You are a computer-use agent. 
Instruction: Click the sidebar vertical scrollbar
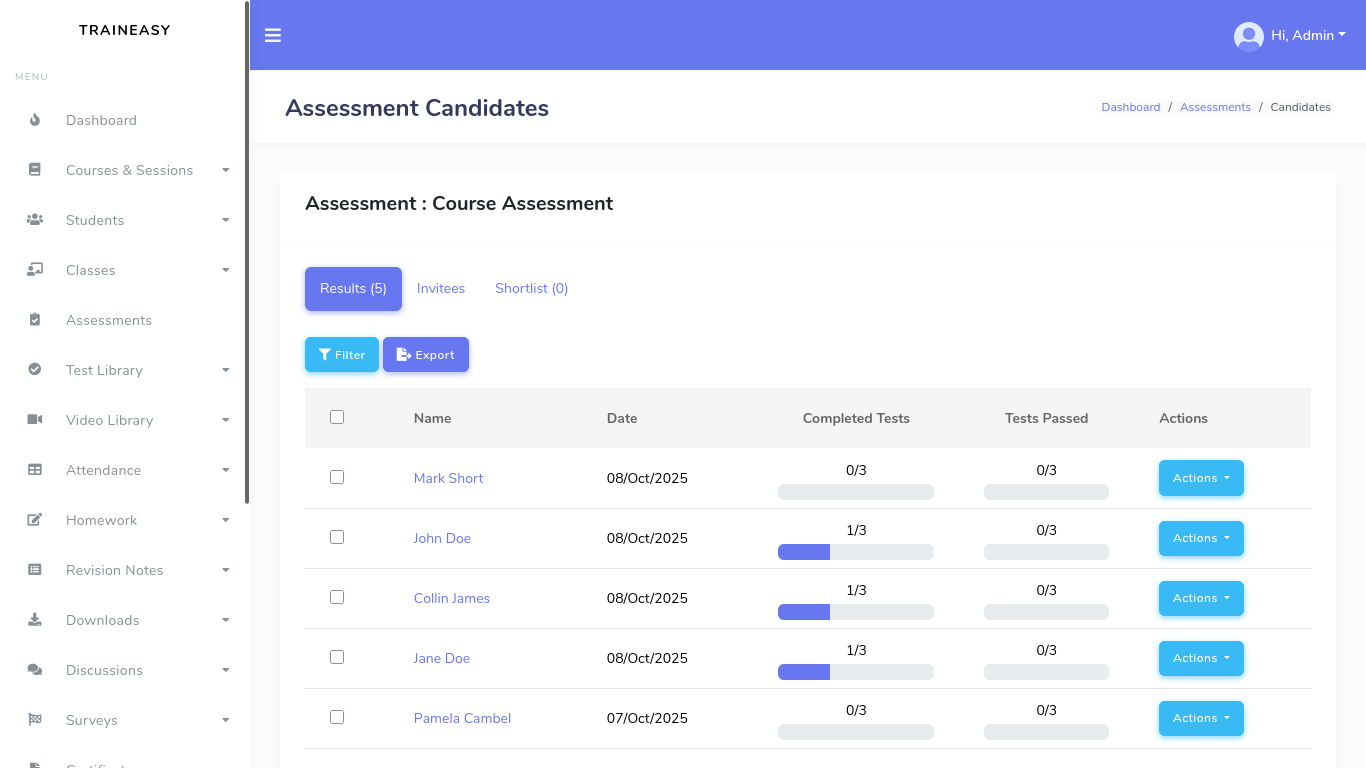(247, 250)
